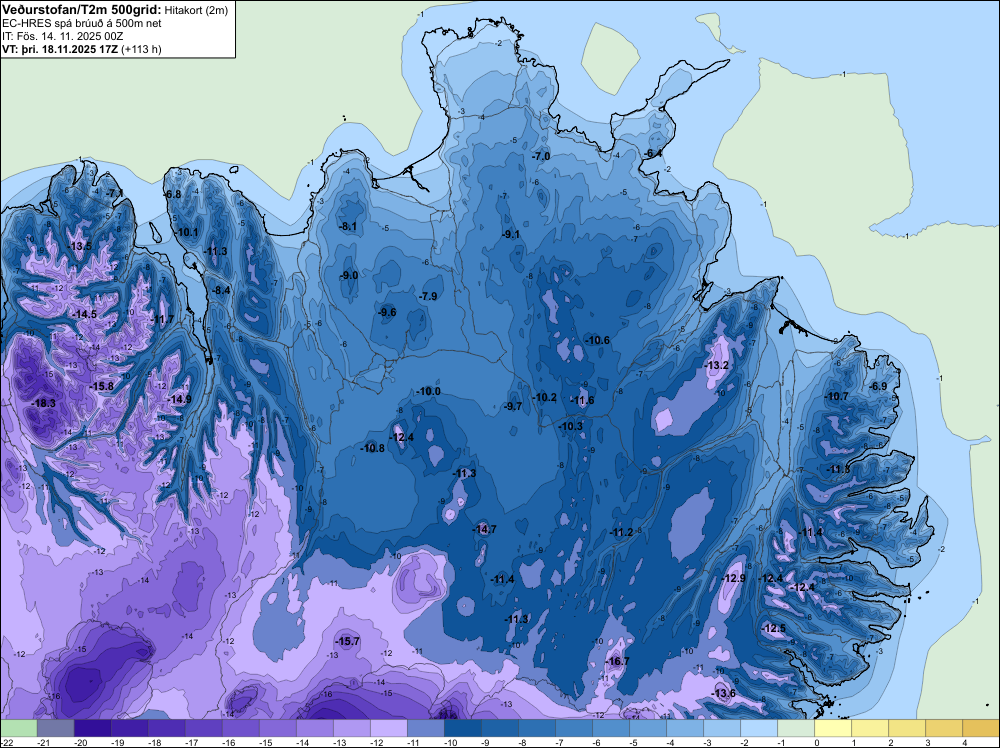Select the darkest purple legend swatch above -20

click(x=92, y=728)
